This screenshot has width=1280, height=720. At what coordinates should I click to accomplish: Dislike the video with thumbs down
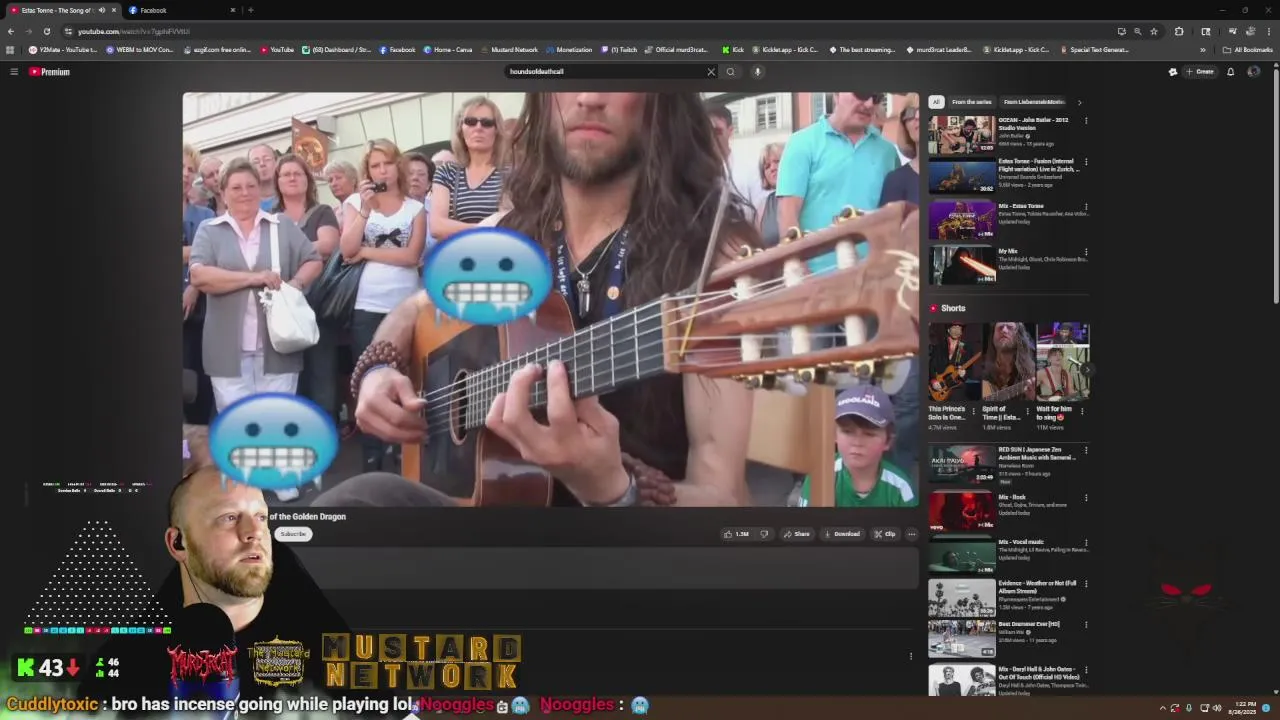(764, 534)
